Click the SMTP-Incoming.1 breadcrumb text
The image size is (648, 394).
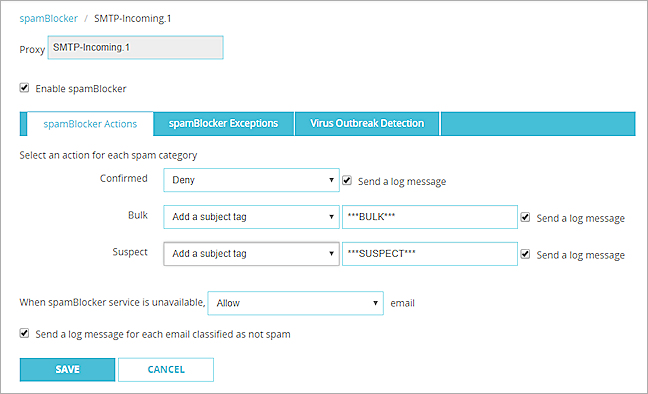pos(133,19)
